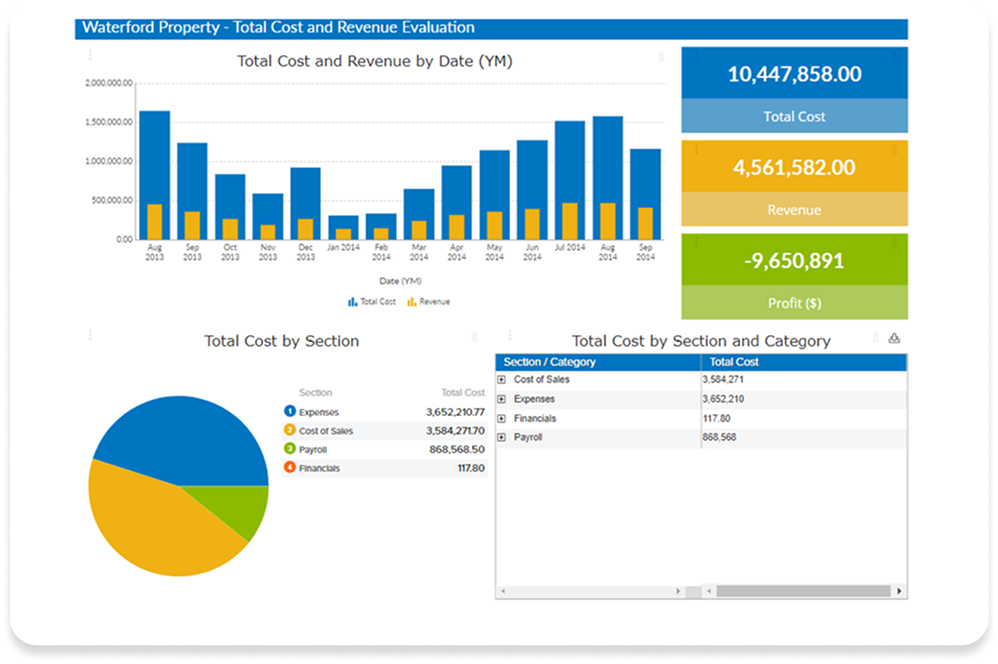Viewport: 998px width, 664px height.
Task: Expand the Expenses row in the table
Action: [x=502, y=399]
